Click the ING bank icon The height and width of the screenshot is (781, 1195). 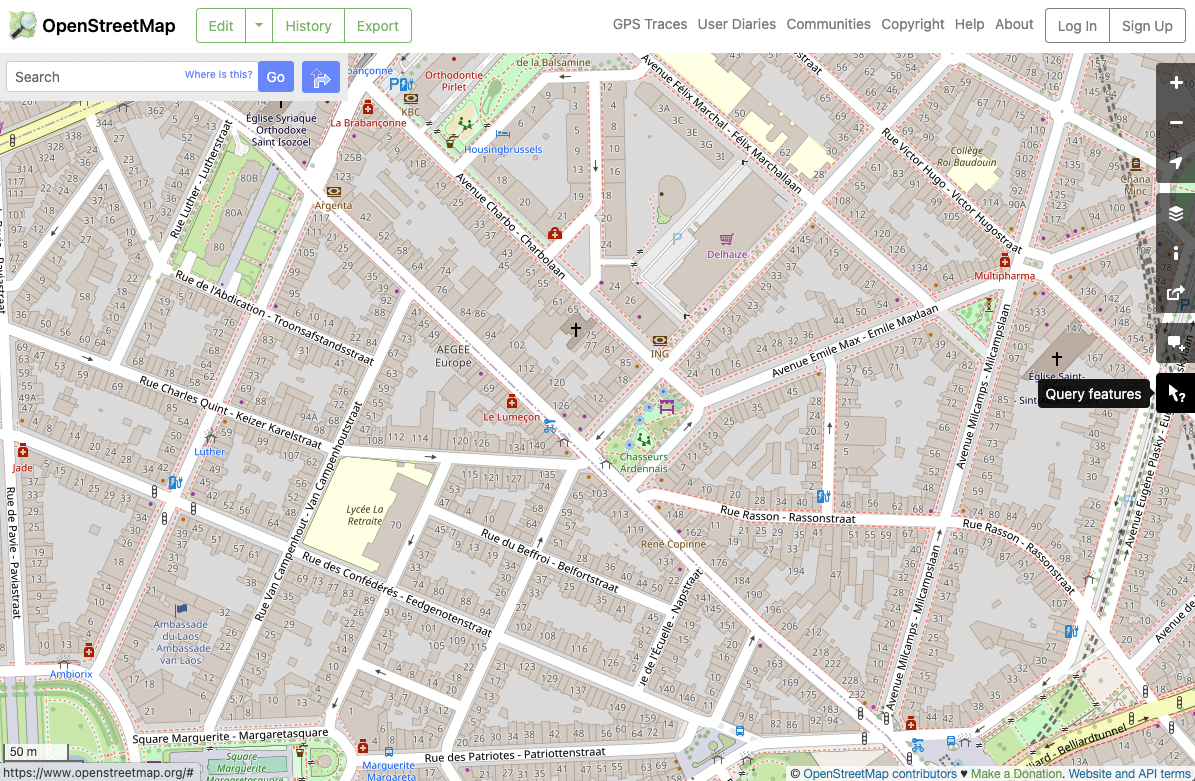point(659,340)
